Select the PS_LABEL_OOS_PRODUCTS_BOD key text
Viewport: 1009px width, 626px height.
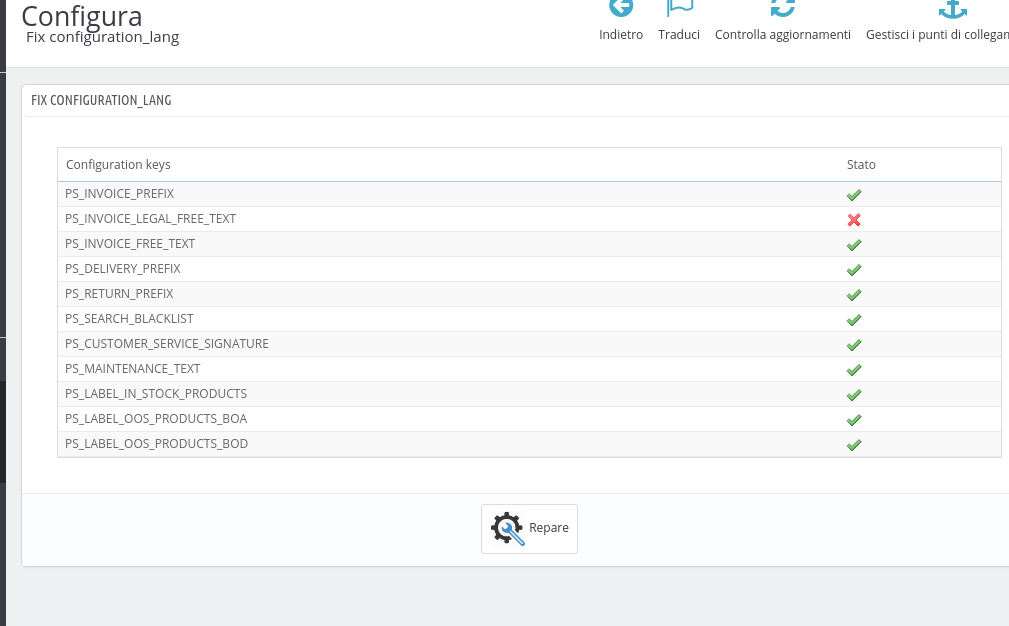pyautogui.click(x=156, y=444)
